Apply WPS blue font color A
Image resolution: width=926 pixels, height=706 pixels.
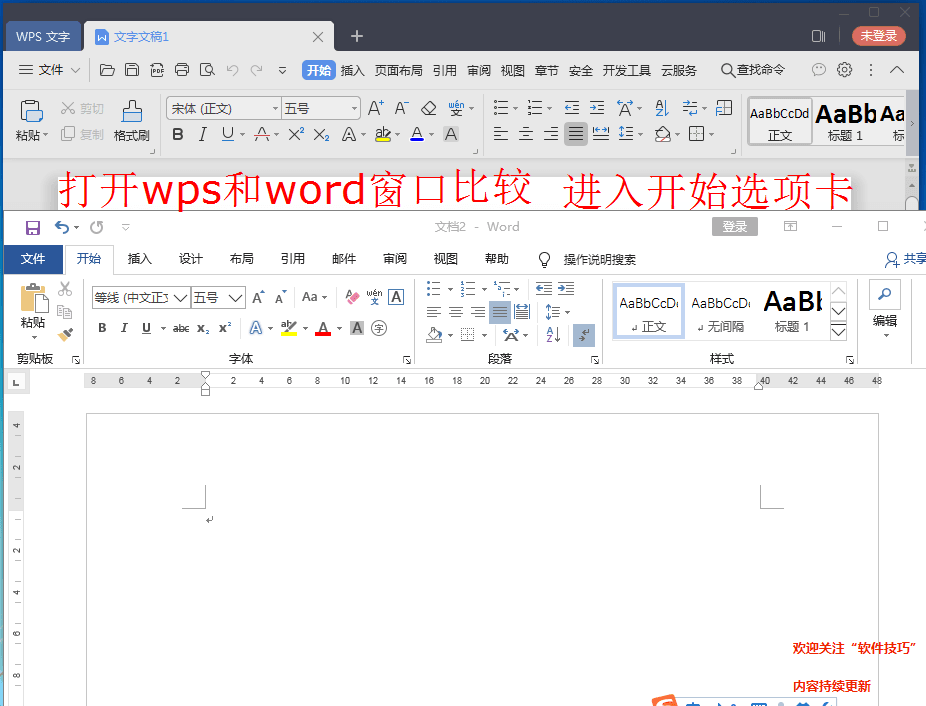pyautogui.click(x=417, y=135)
